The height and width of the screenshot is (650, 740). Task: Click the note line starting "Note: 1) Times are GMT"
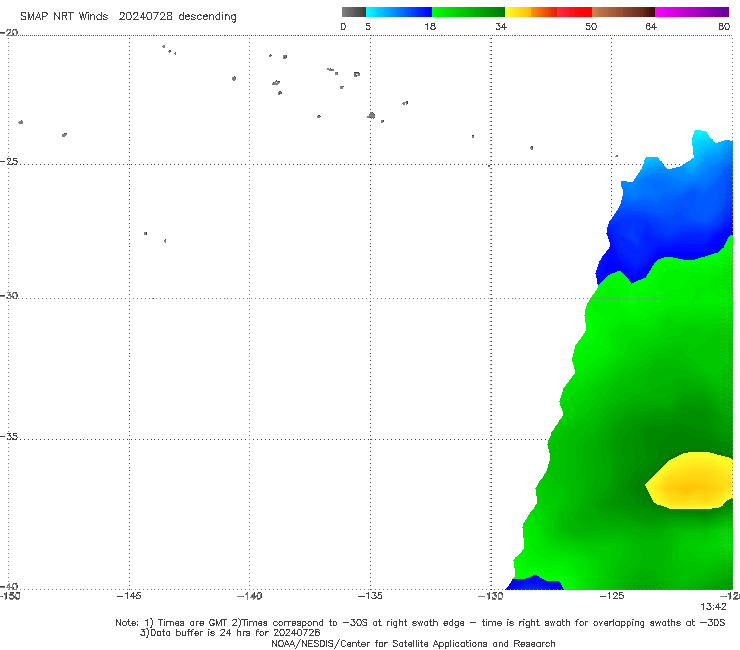(x=420, y=623)
